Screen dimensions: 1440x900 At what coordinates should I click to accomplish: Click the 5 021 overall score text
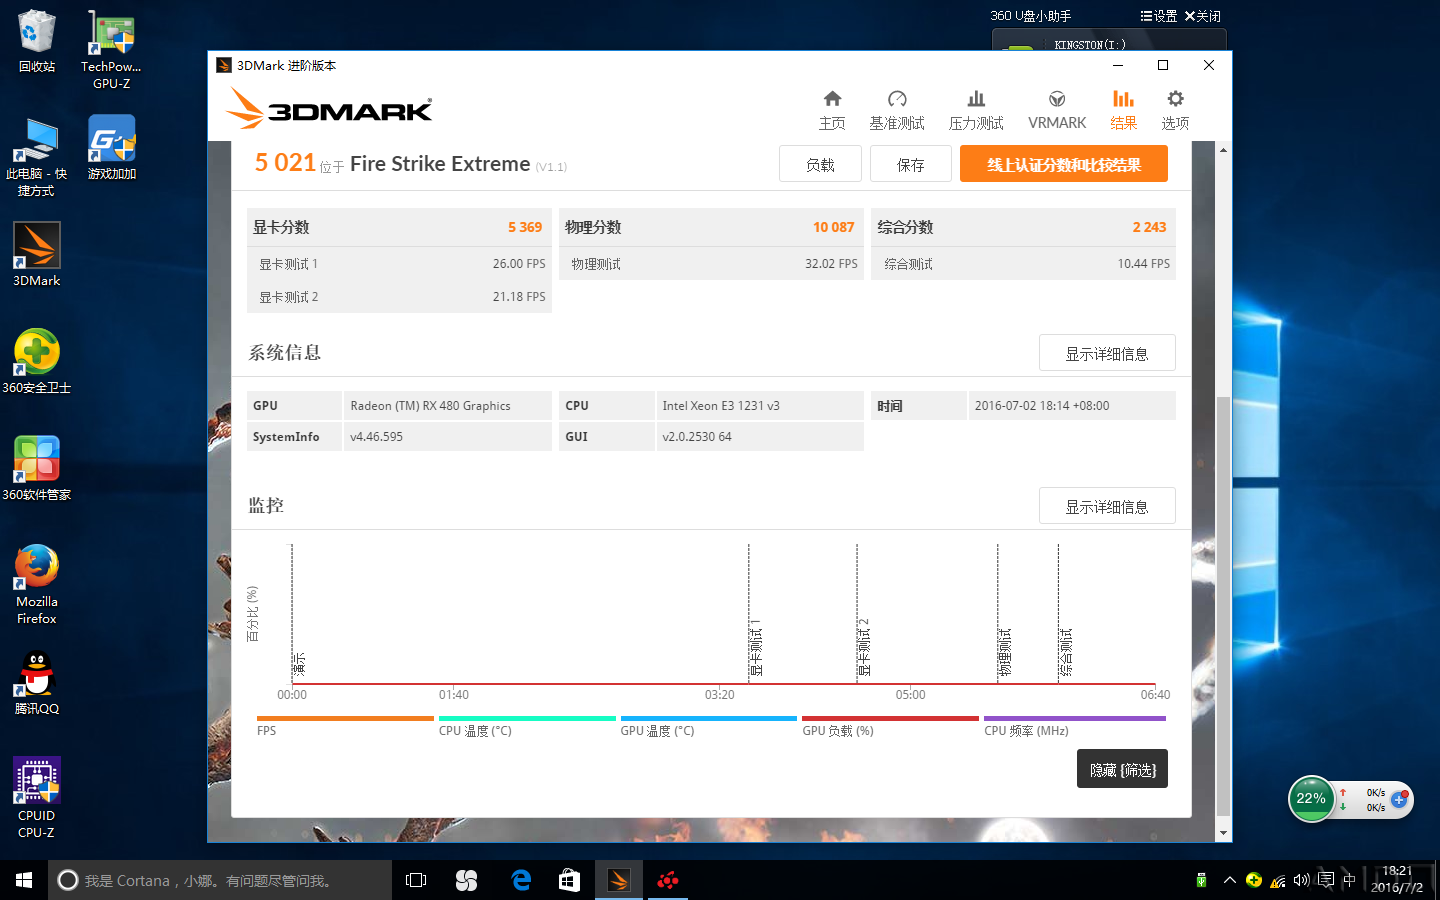pyautogui.click(x=285, y=162)
